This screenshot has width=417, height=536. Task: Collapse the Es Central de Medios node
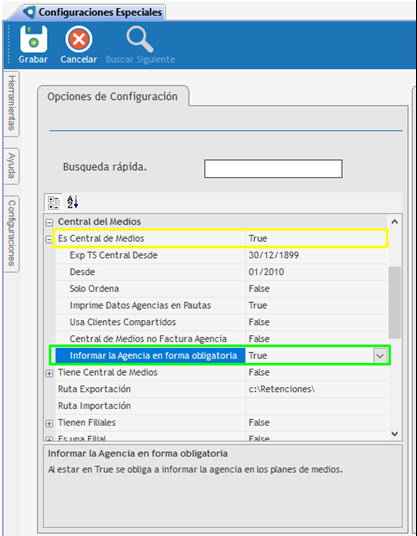(49, 240)
